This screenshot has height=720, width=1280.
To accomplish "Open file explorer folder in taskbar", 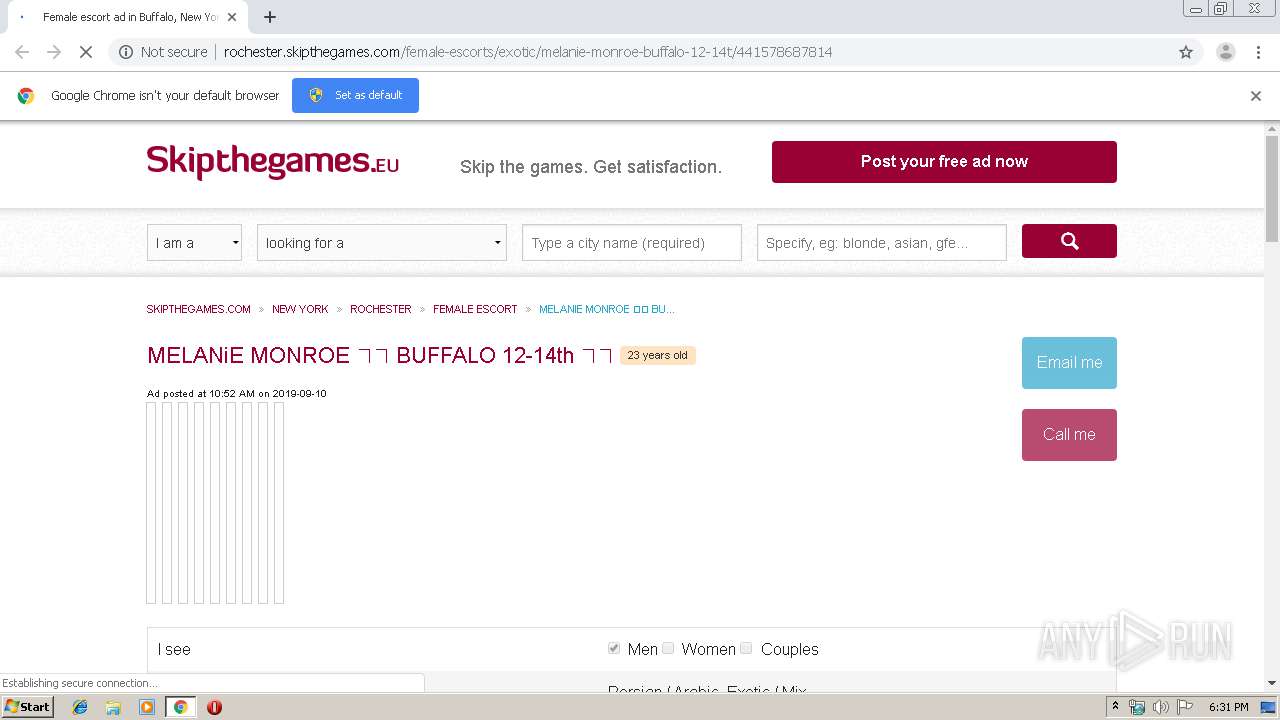I will pos(113,707).
